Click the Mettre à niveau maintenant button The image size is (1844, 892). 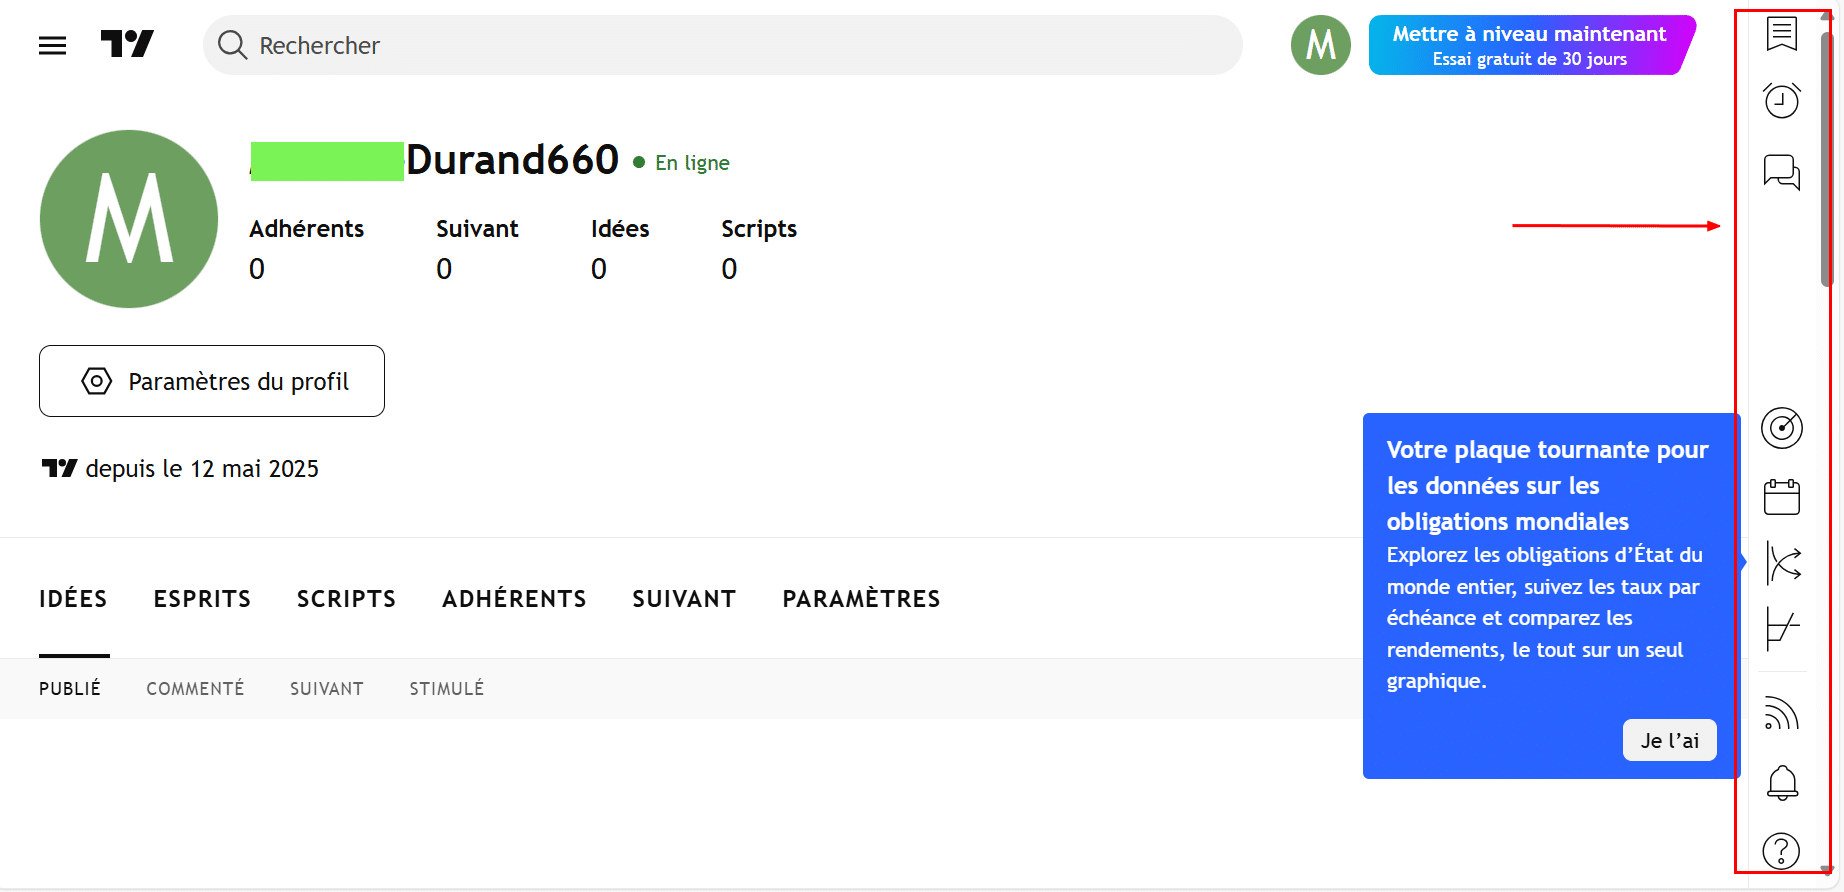click(x=1530, y=45)
